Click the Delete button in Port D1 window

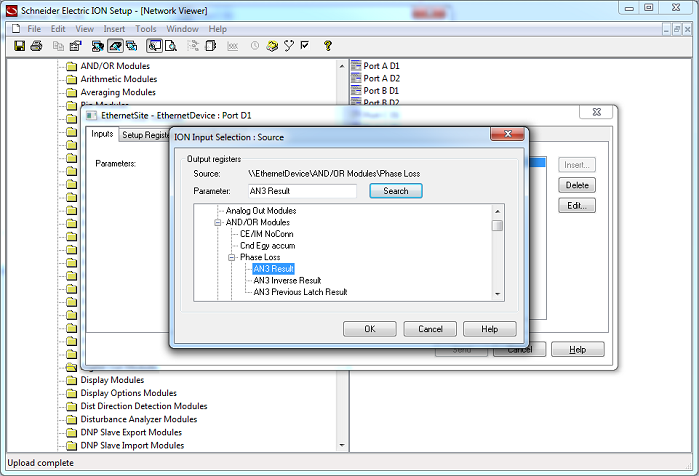coord(577,185)
